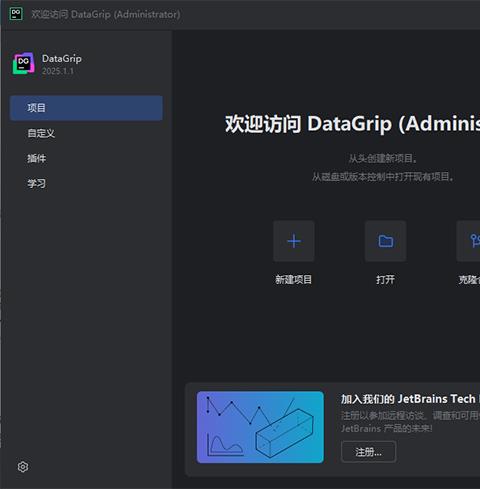This screenshot has height=489, width=480.
Task: Click the plus icon for new project
Action: click(294, 241)
